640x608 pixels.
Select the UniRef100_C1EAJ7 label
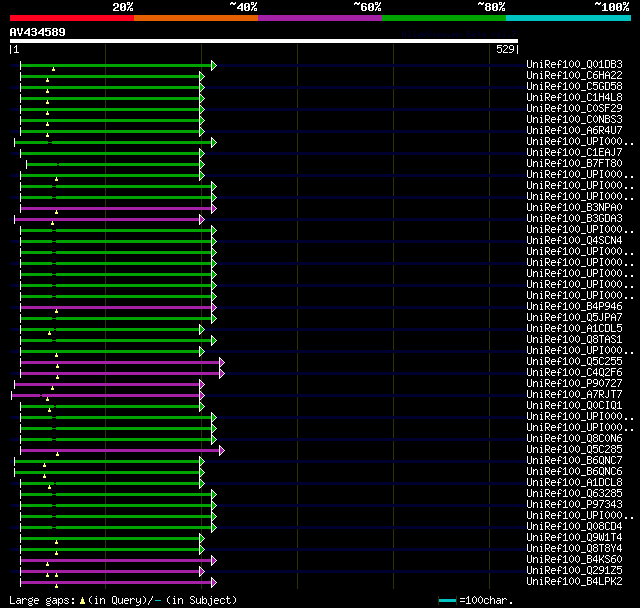point(574,153)
